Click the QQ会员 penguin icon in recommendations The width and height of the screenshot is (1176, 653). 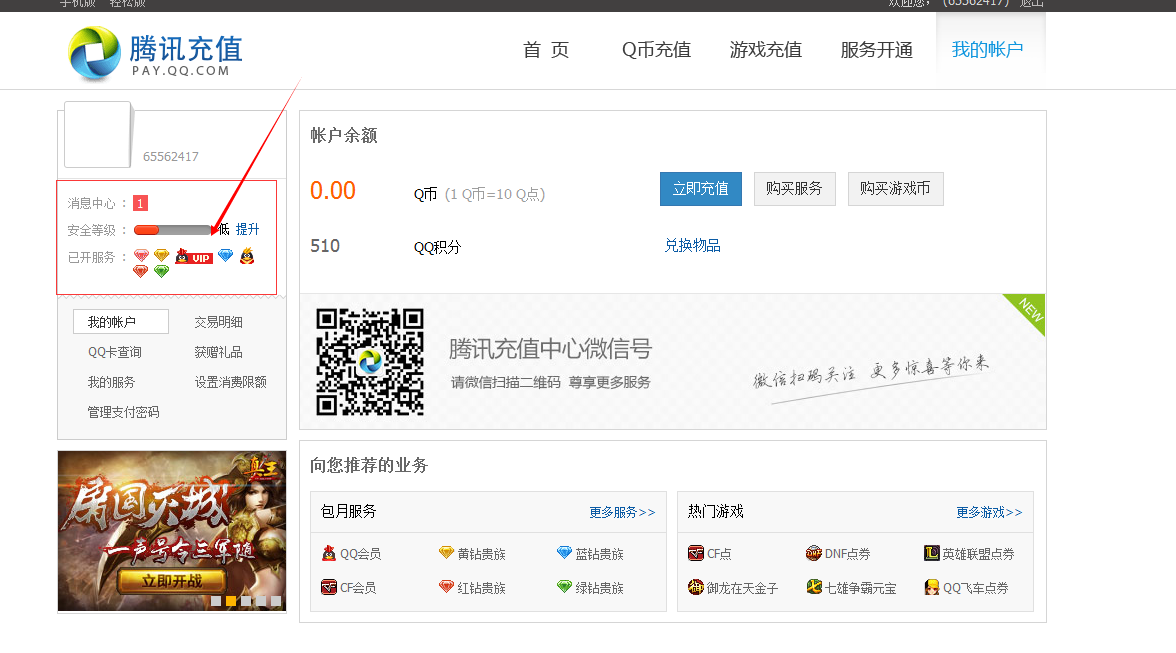[x=328, y=553]
